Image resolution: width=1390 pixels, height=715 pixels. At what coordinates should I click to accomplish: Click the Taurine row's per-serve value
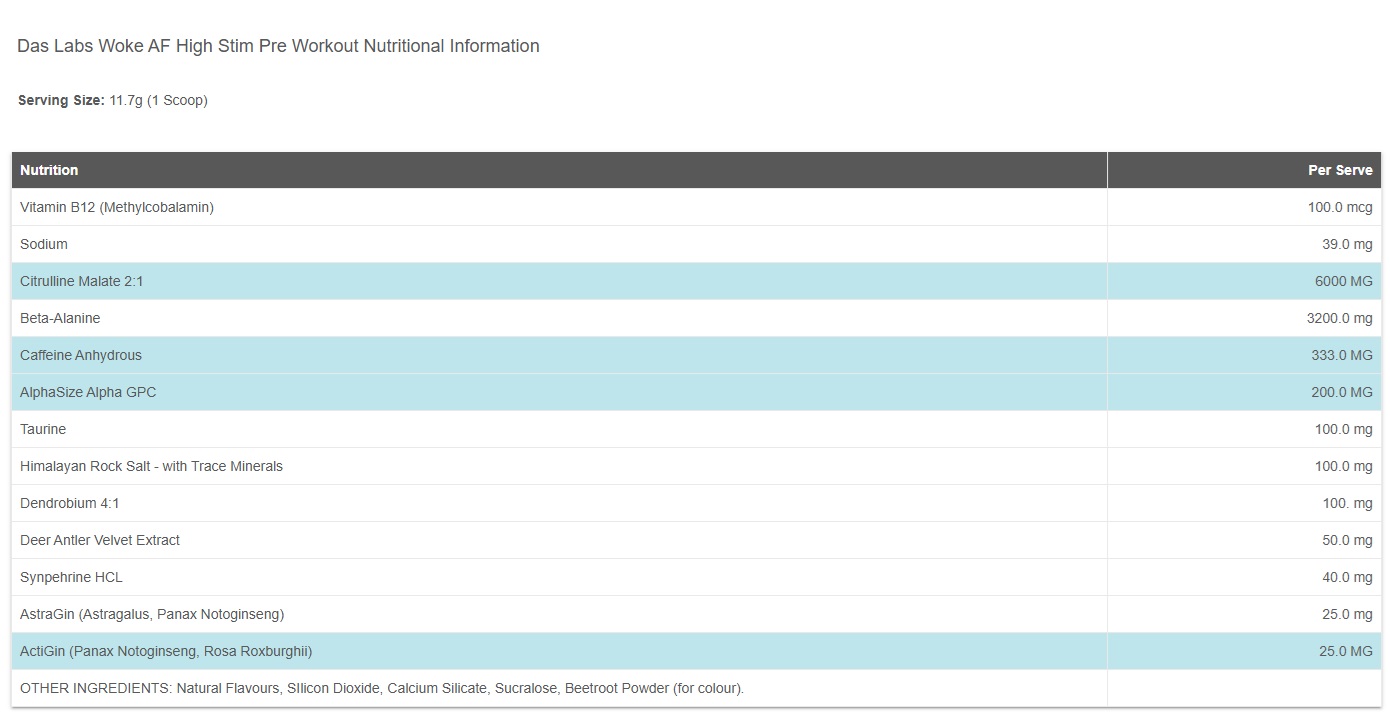click(1344, 429)
